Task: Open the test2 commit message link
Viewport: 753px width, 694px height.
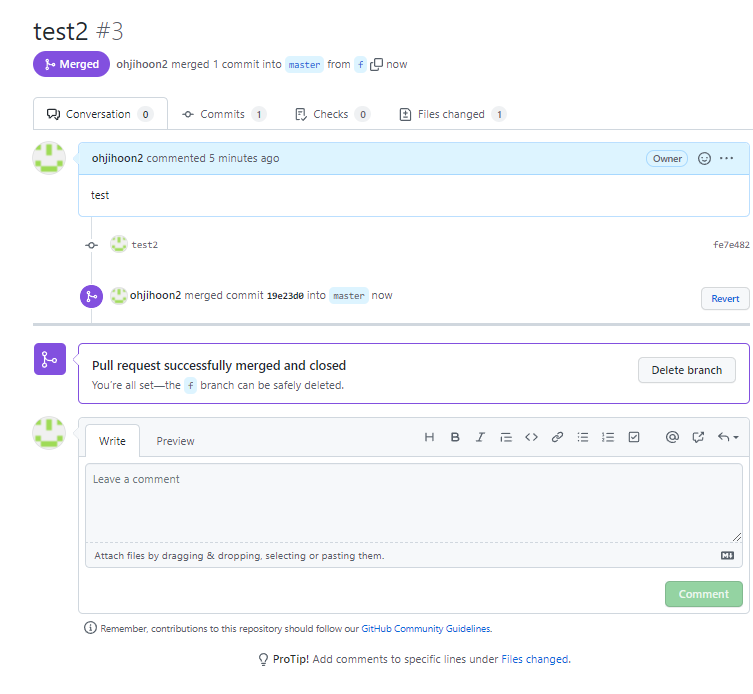Action: [145, 245]
